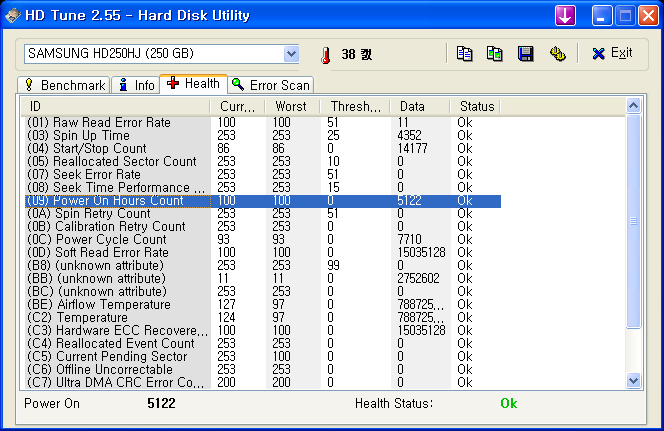Sort by the ID column header

116,107
